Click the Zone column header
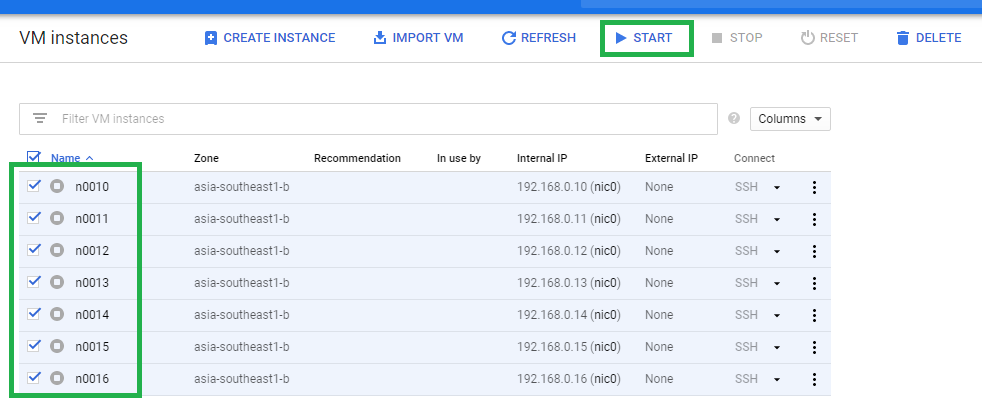This screenshot has height=411, width=982. [207, 159]
